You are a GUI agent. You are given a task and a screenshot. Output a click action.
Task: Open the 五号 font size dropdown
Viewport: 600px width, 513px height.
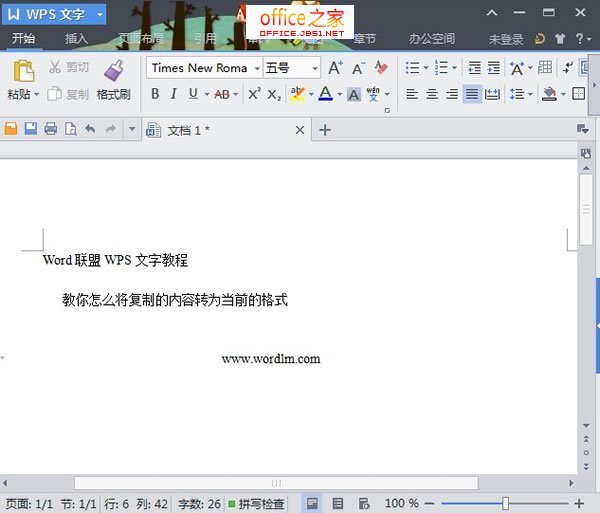click(x=314, y=68)
